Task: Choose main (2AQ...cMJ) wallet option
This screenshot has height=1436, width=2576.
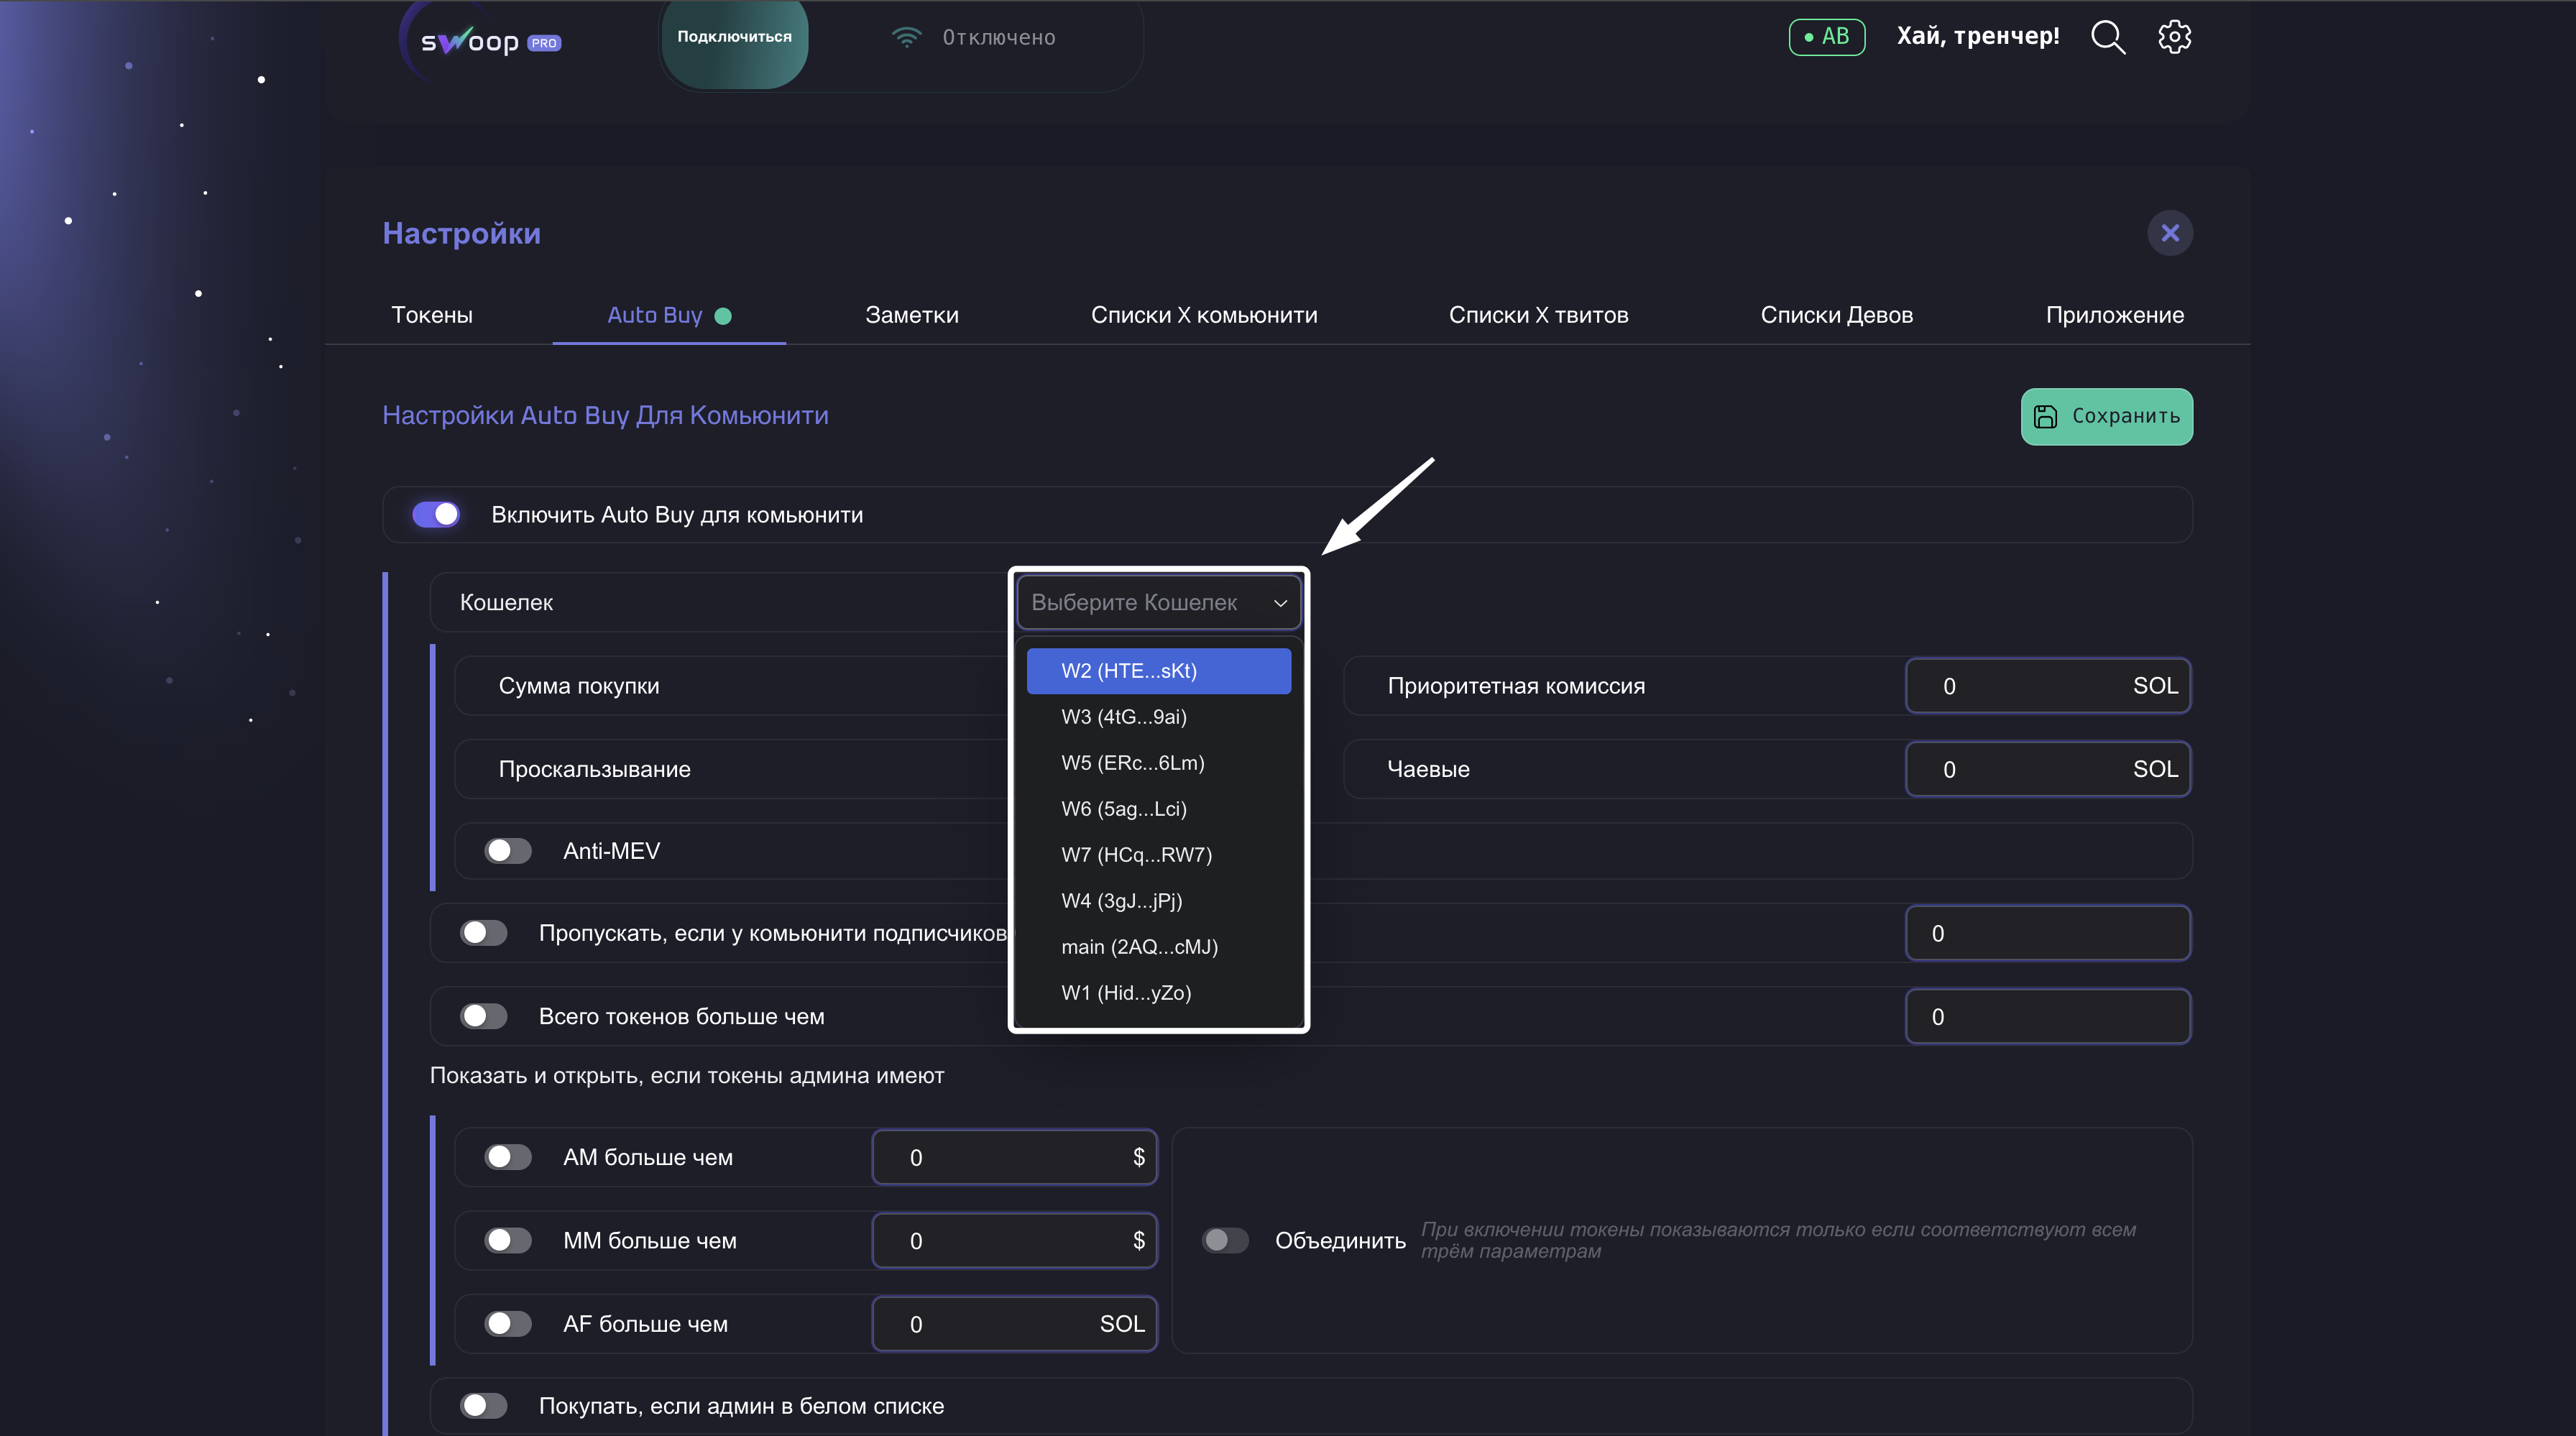Action: [x=1139, y=947]
